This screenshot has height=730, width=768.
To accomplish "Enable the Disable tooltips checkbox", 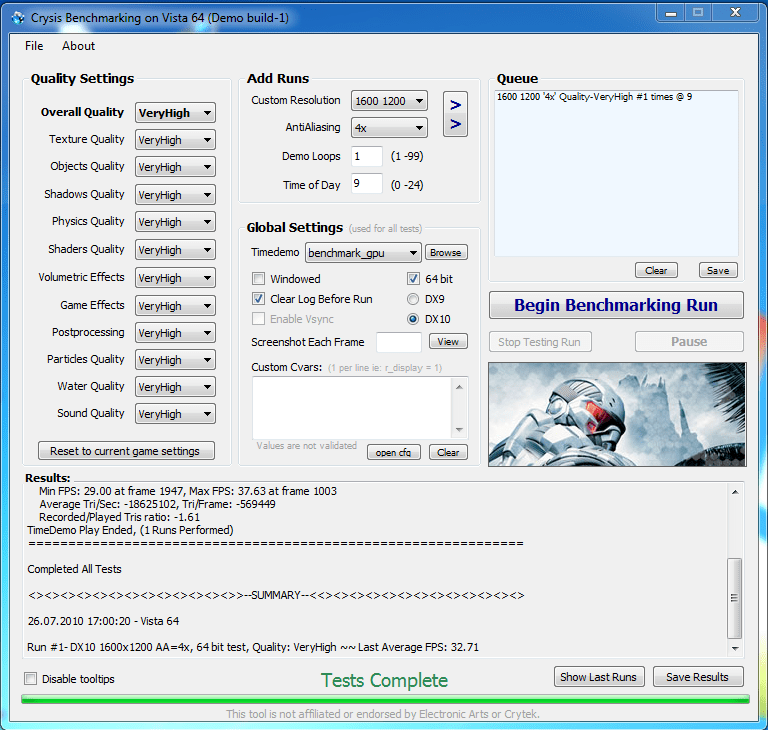I will tap(30, 679).
